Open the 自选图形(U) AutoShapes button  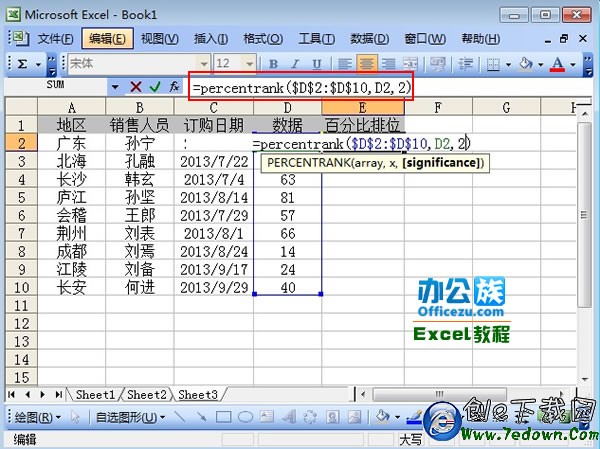(130, 416)
